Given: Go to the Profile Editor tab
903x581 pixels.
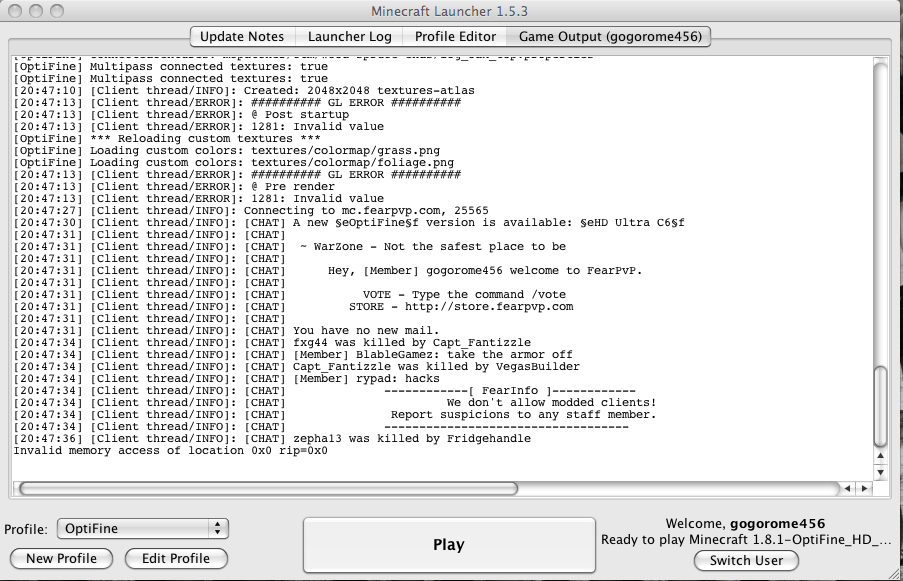Looking at the screenshot, I should (454, 37).
